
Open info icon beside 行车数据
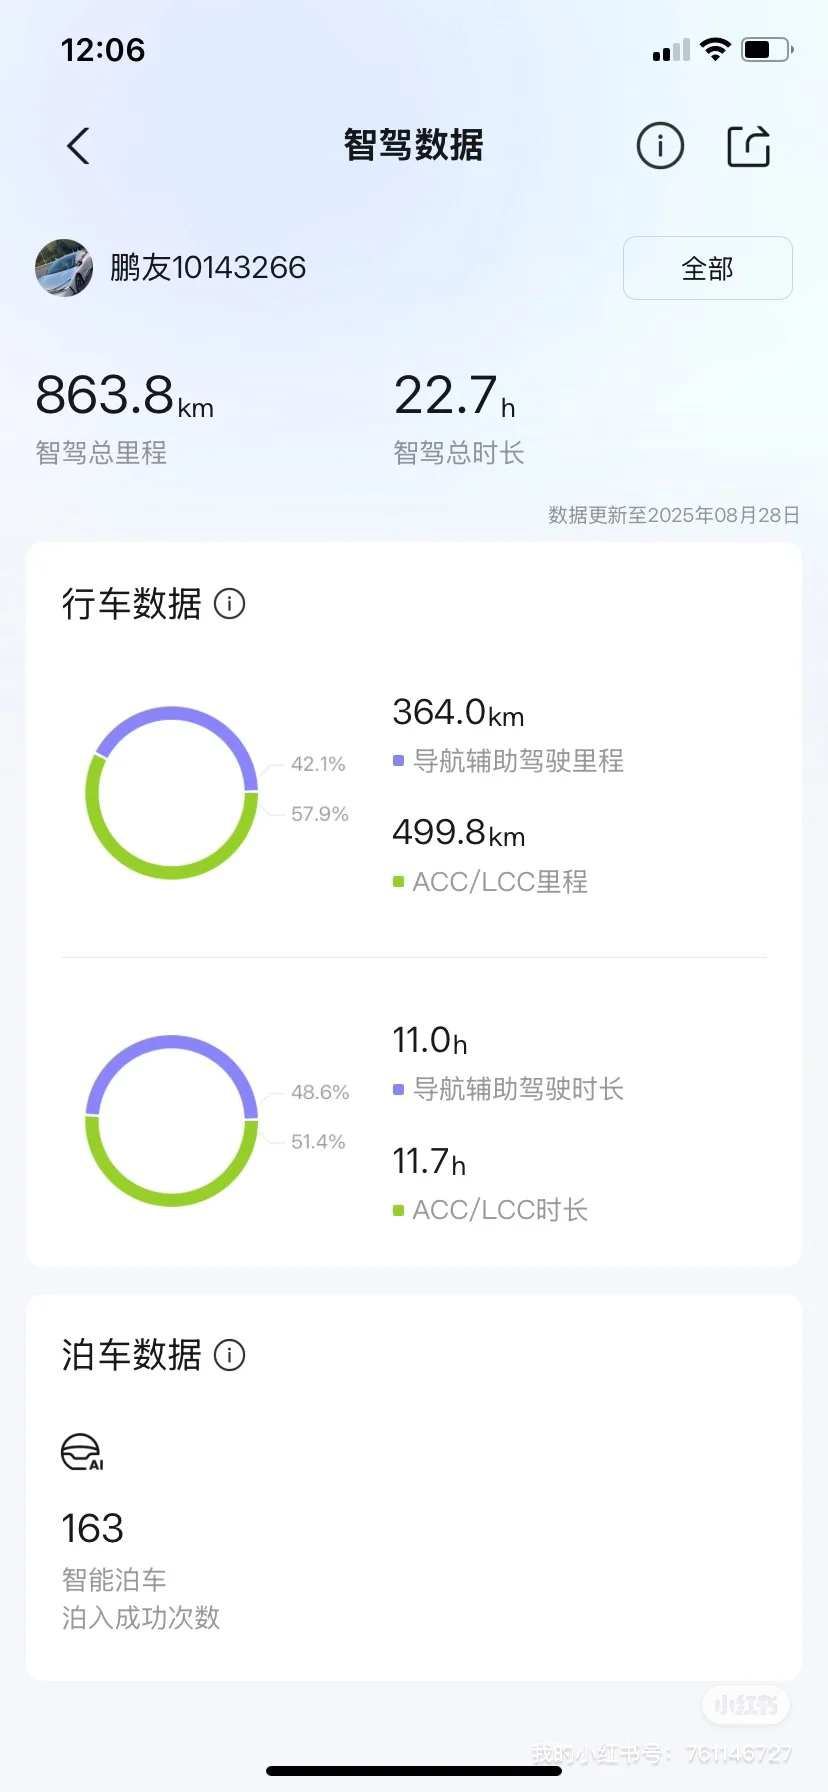pos(229,604)
